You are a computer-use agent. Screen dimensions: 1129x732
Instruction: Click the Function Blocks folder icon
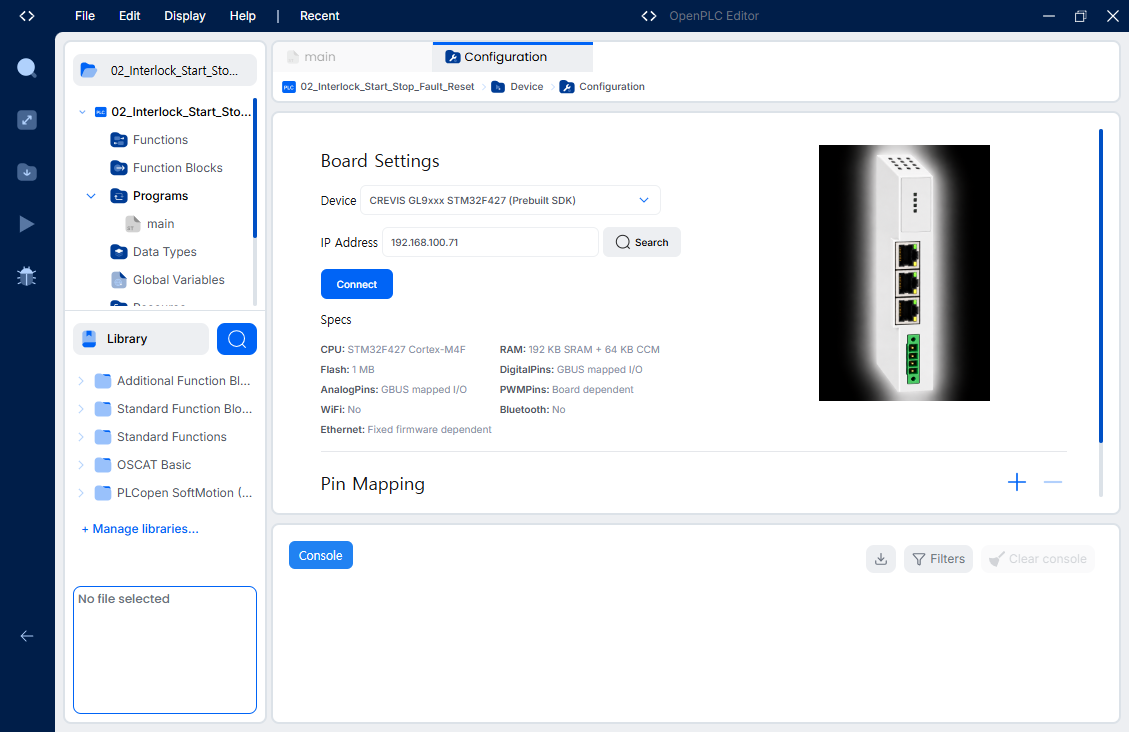point(119,168)
